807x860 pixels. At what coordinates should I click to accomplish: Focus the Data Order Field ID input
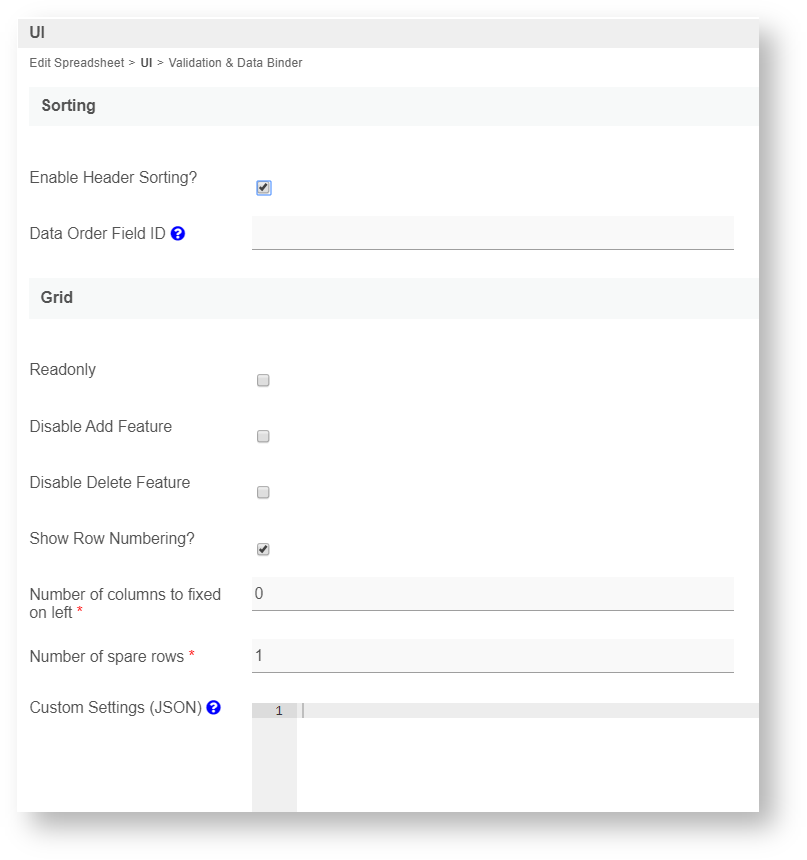pyautogui.click(x=492, y=233)
